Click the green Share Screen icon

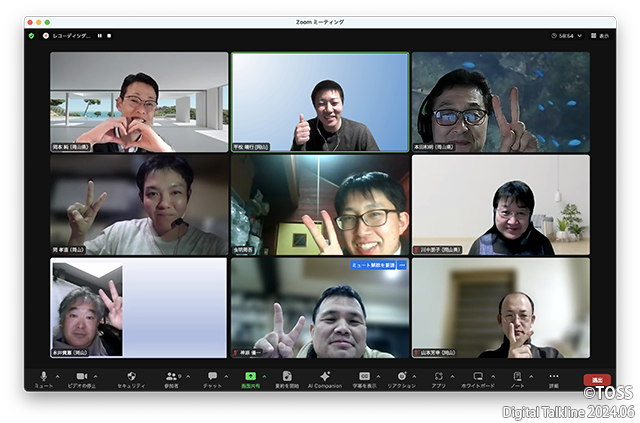(248, 376)
